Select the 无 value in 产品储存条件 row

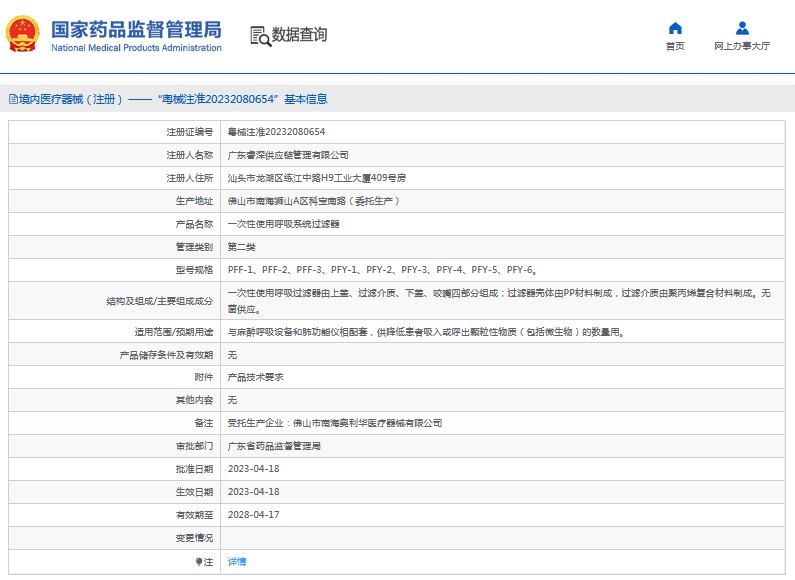tap(232, 355)
